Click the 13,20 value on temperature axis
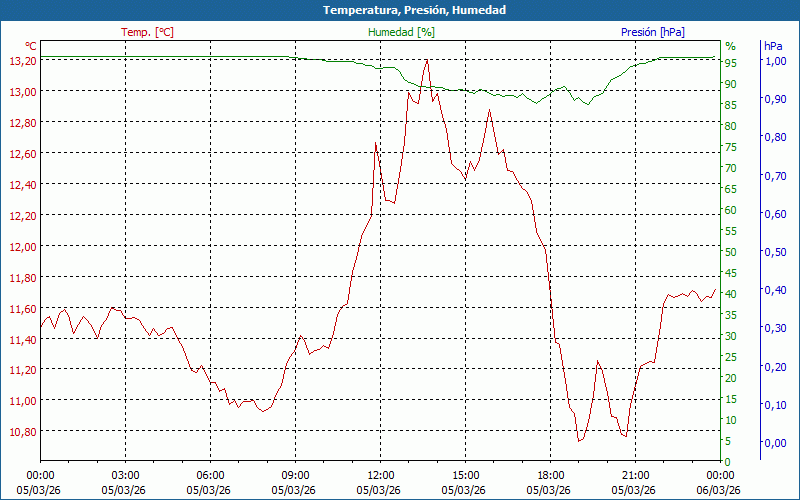Viewport: 800px width, 500px height. 22,61
